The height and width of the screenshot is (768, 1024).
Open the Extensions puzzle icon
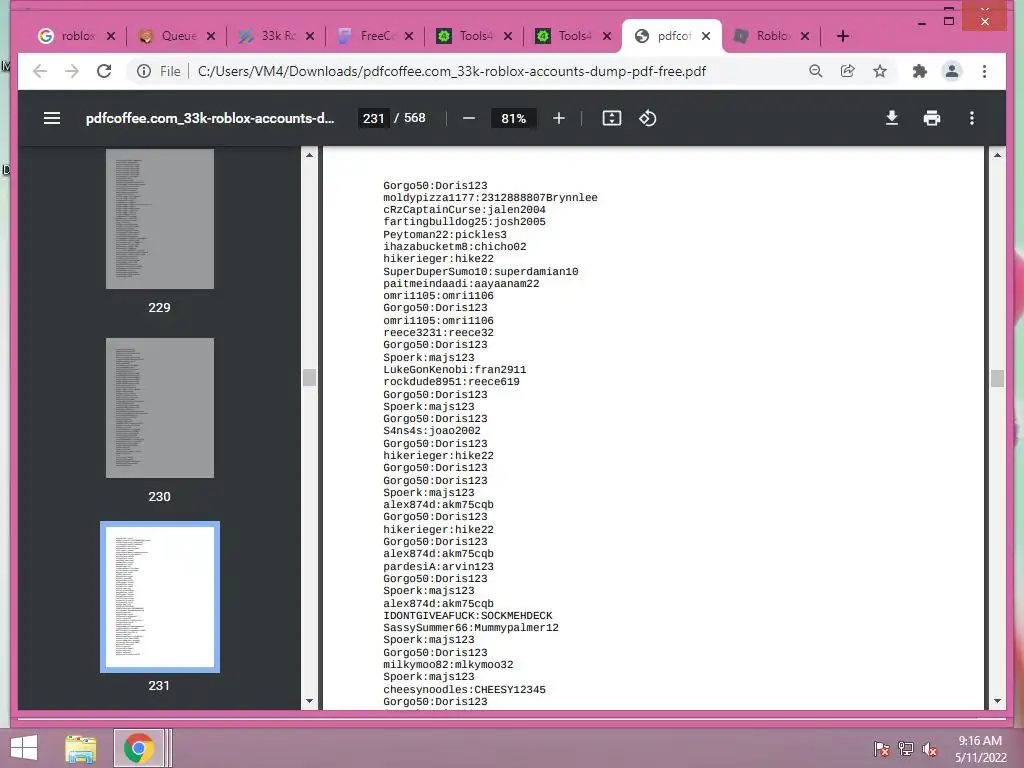pyautogui.click(x=920, y=71)
